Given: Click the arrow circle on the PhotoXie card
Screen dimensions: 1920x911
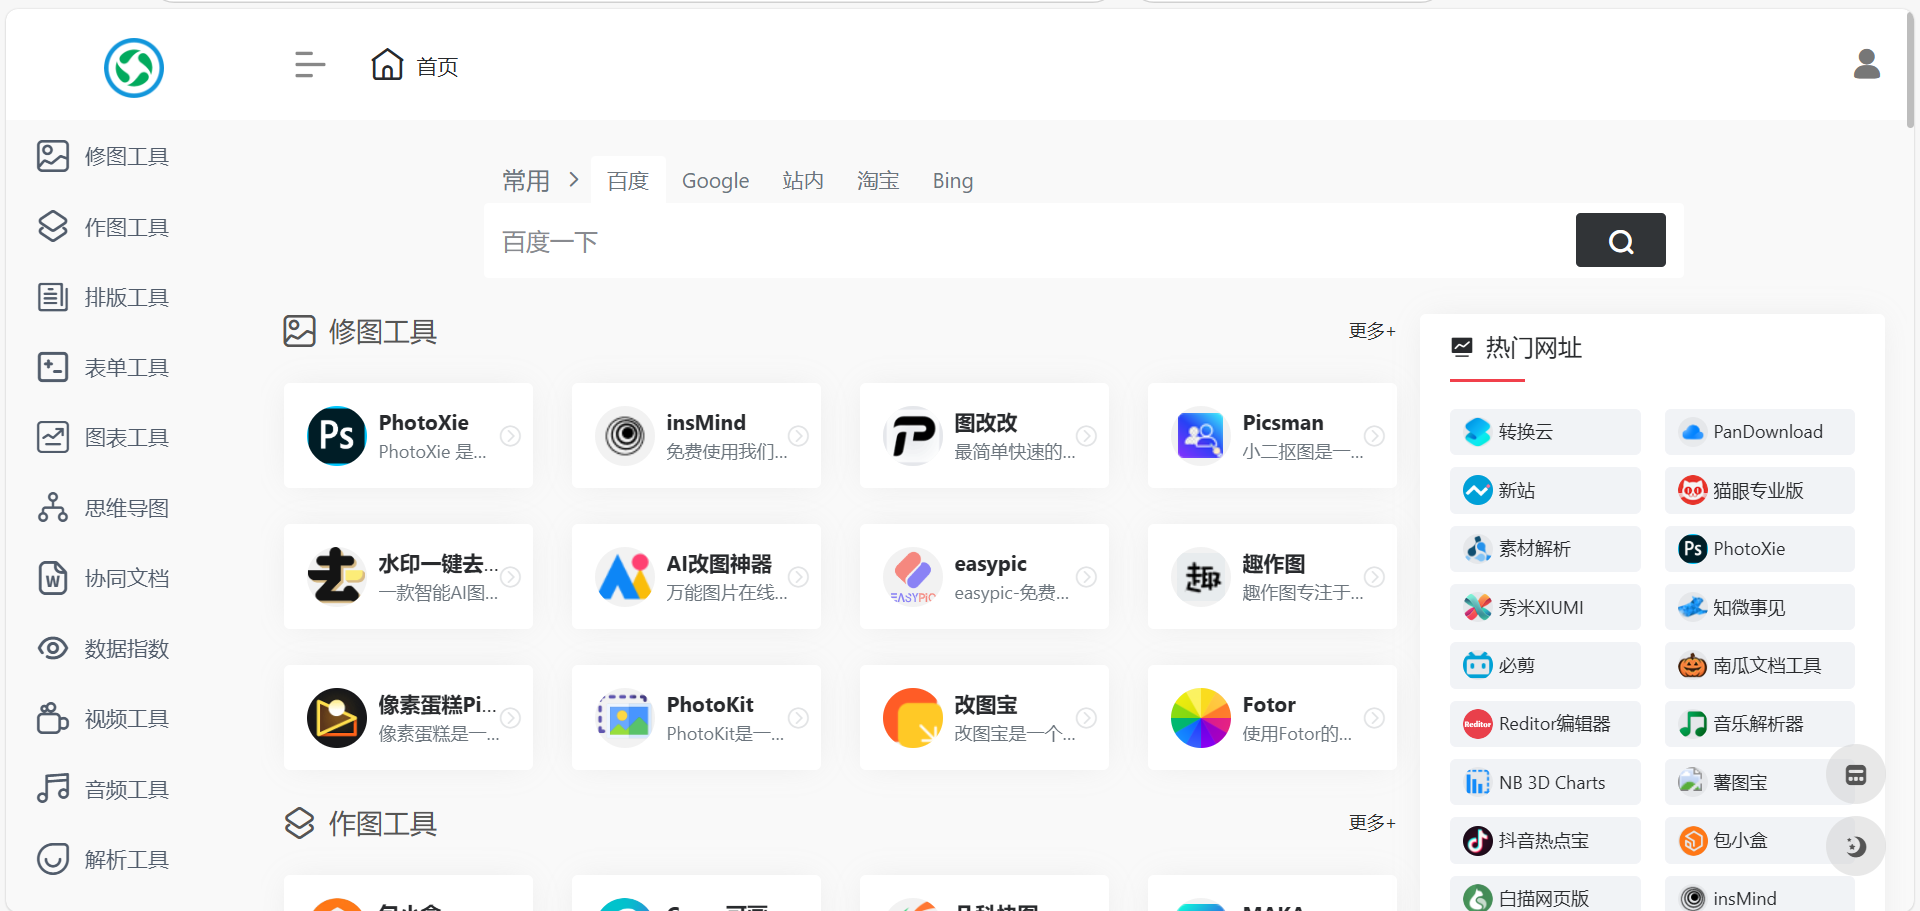Looking at the screenshot, I should [x=511, y=436].
